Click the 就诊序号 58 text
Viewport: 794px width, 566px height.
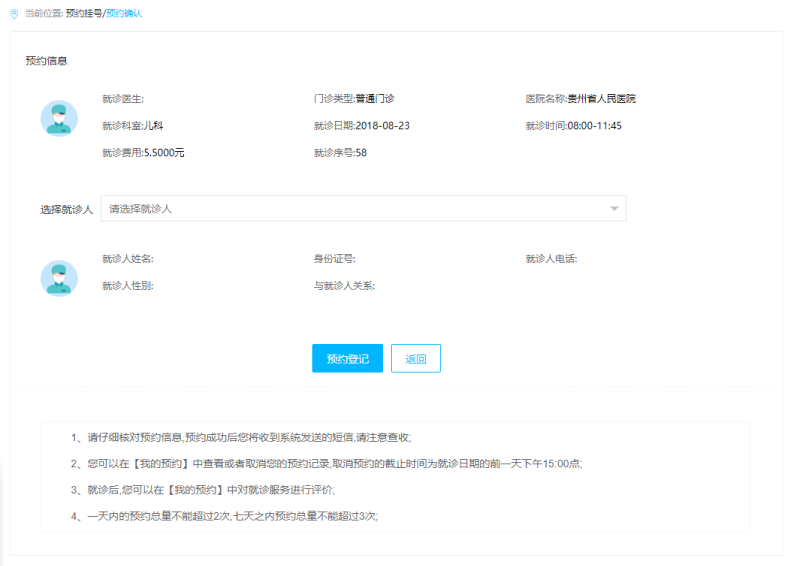coord(340,153)
